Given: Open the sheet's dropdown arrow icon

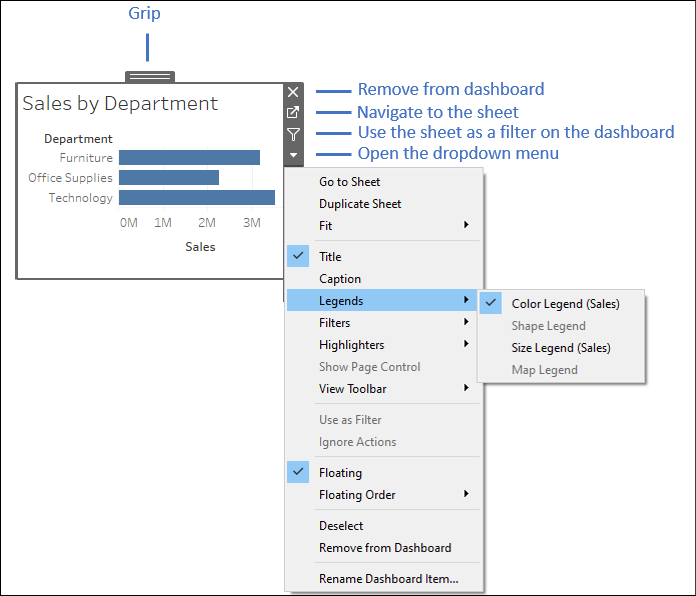Looking at the screenshot, I should click(293, 155).
